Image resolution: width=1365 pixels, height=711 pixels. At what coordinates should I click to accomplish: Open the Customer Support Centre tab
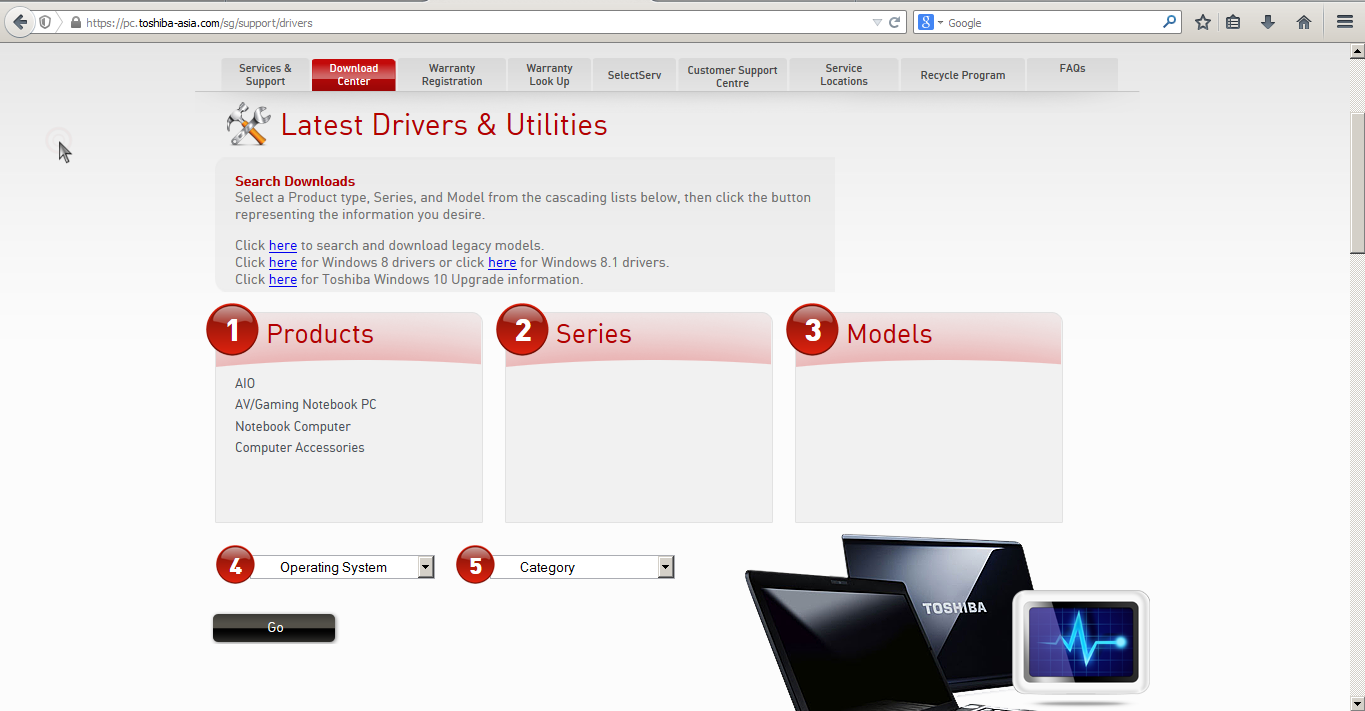[732, 75]
